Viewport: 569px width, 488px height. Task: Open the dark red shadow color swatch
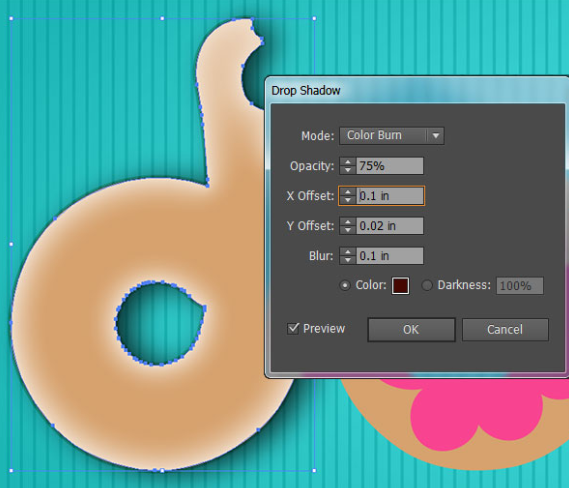point(400,286)
